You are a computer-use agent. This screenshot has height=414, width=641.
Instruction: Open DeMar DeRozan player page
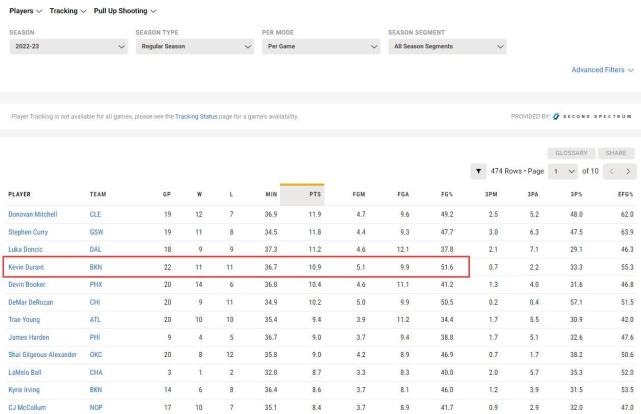(31, 302)
